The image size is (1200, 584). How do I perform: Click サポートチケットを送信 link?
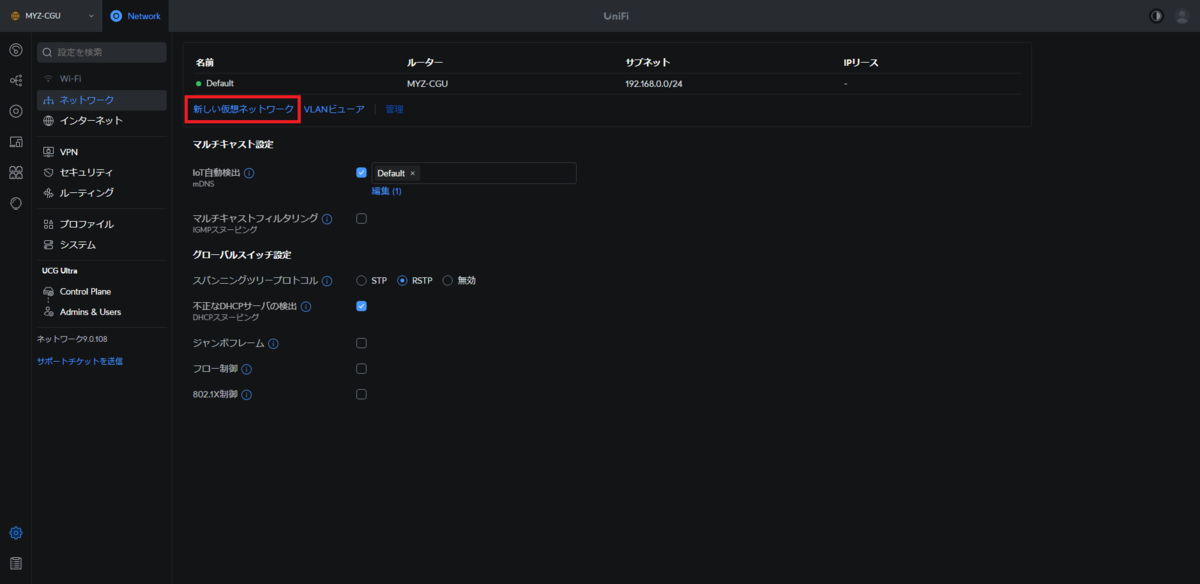[x=80, y=361]
